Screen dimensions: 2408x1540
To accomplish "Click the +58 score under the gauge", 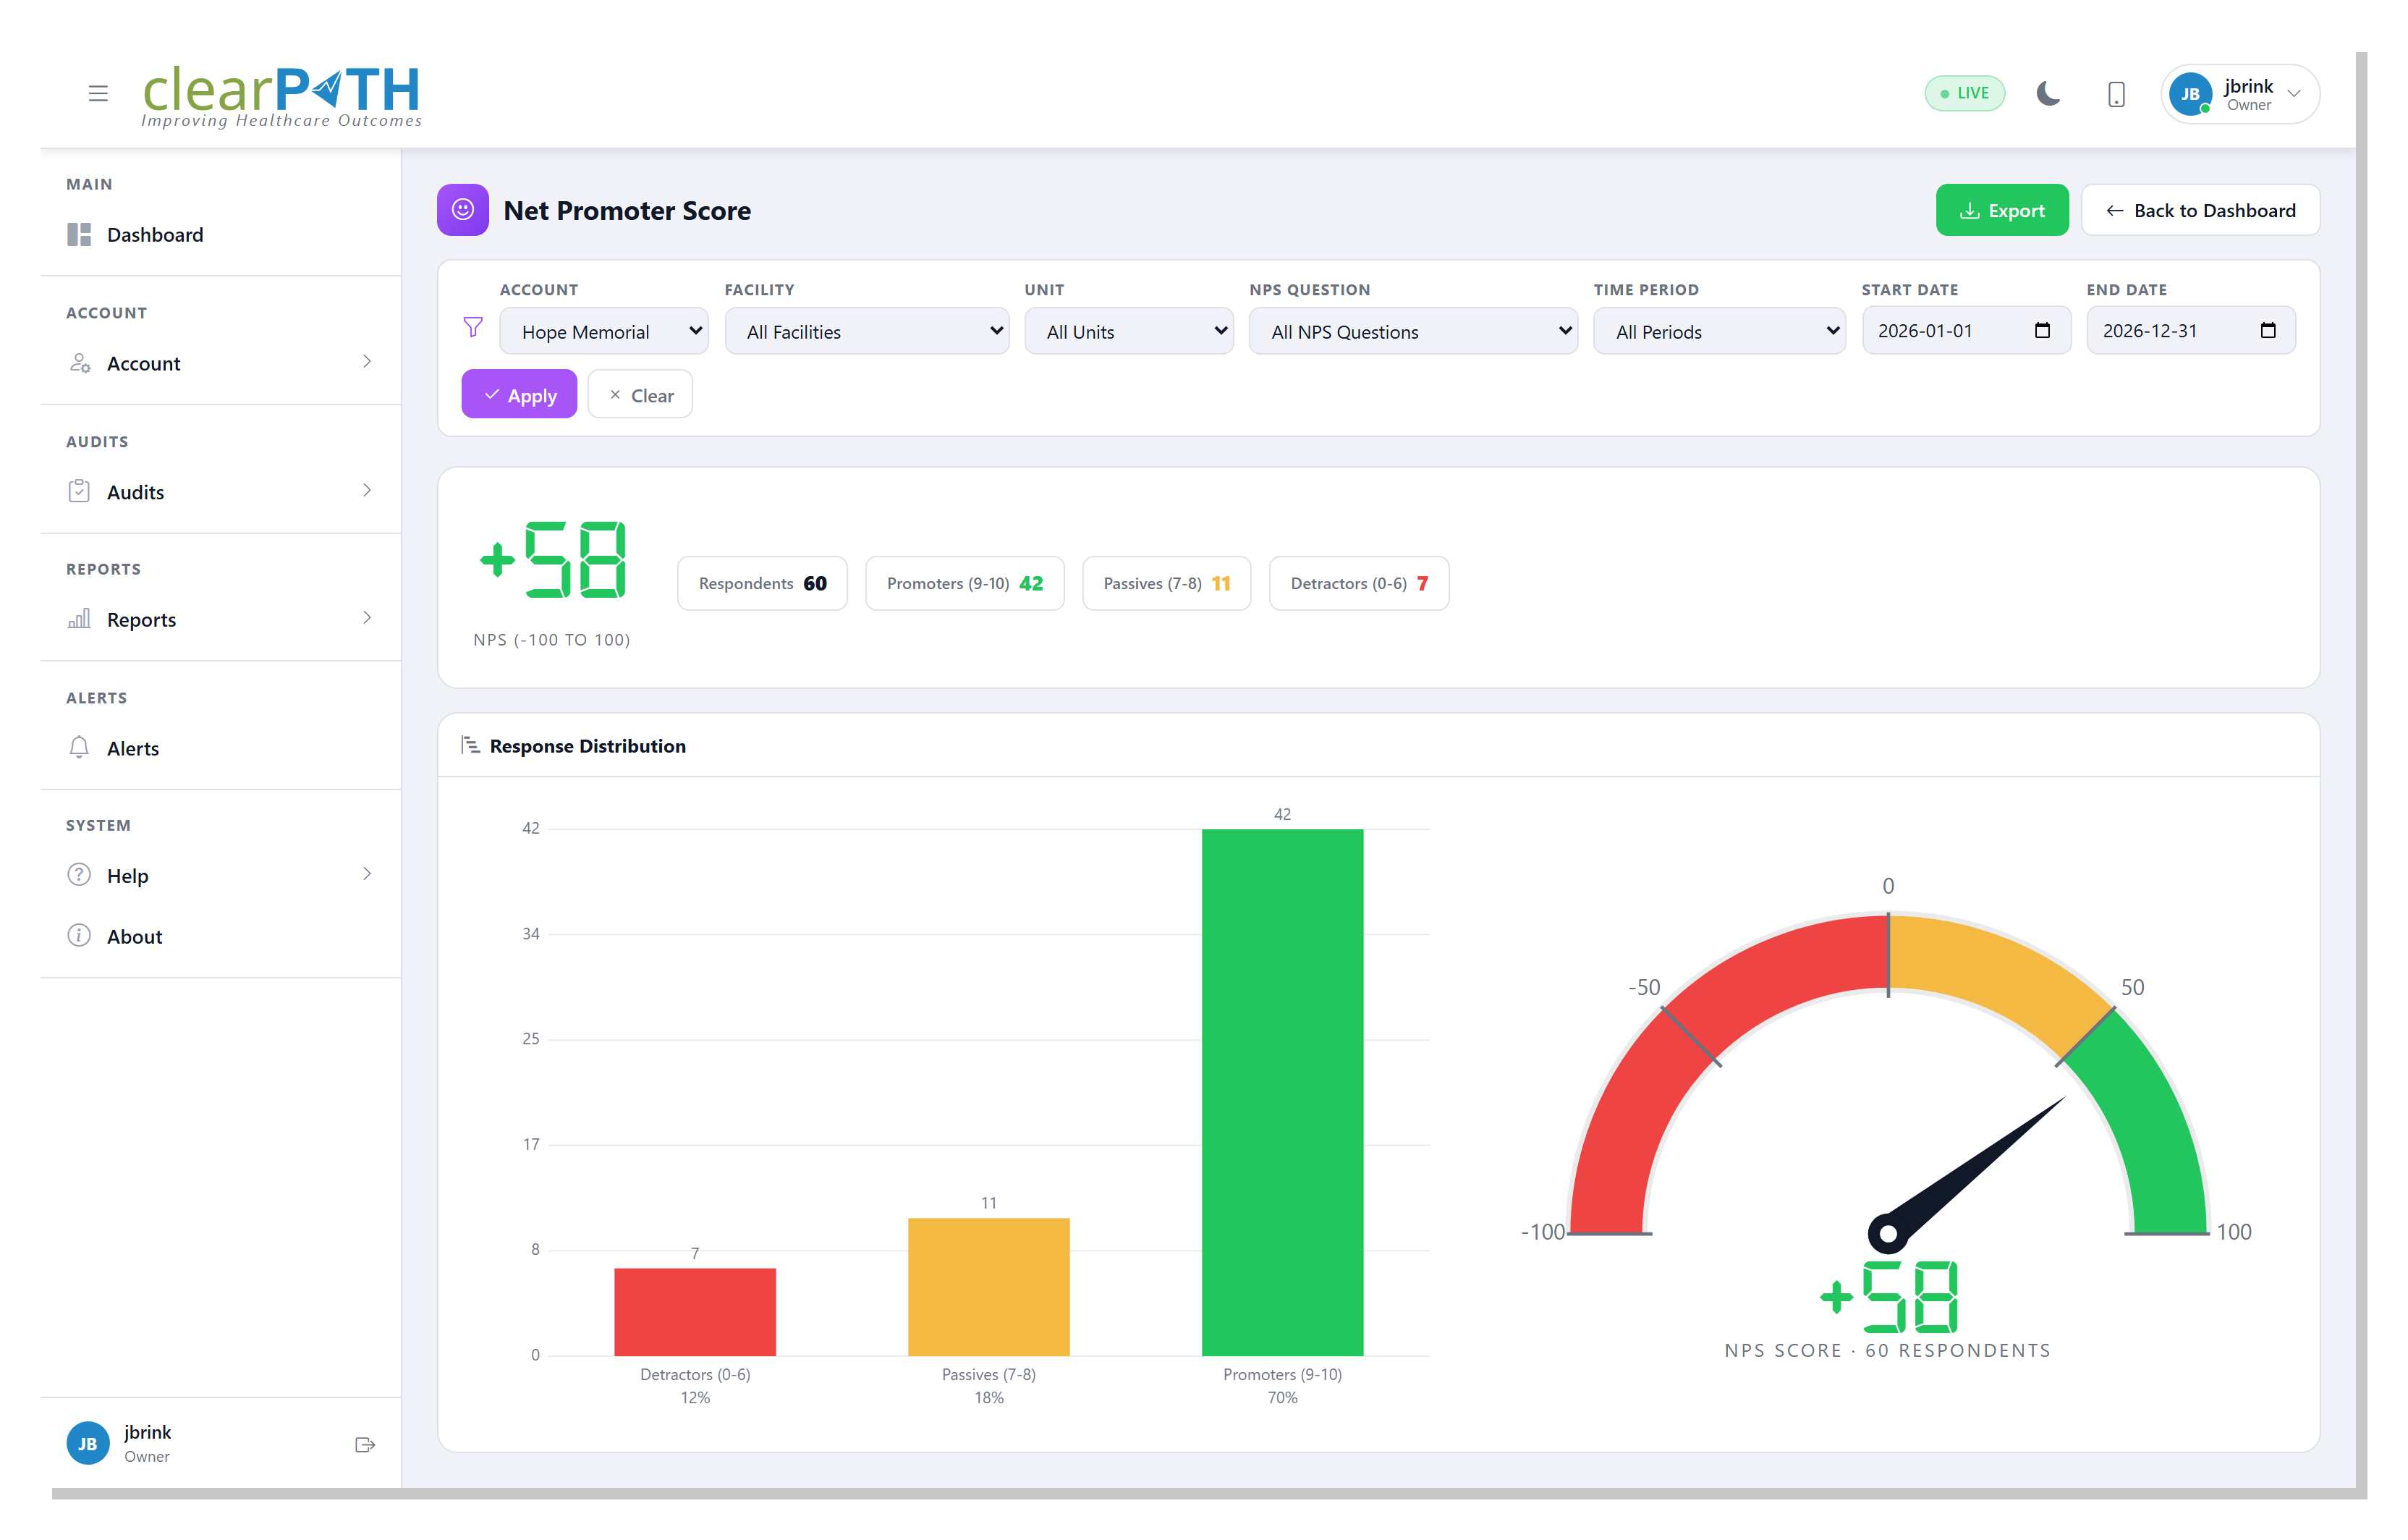I will coord(1888,1297).
